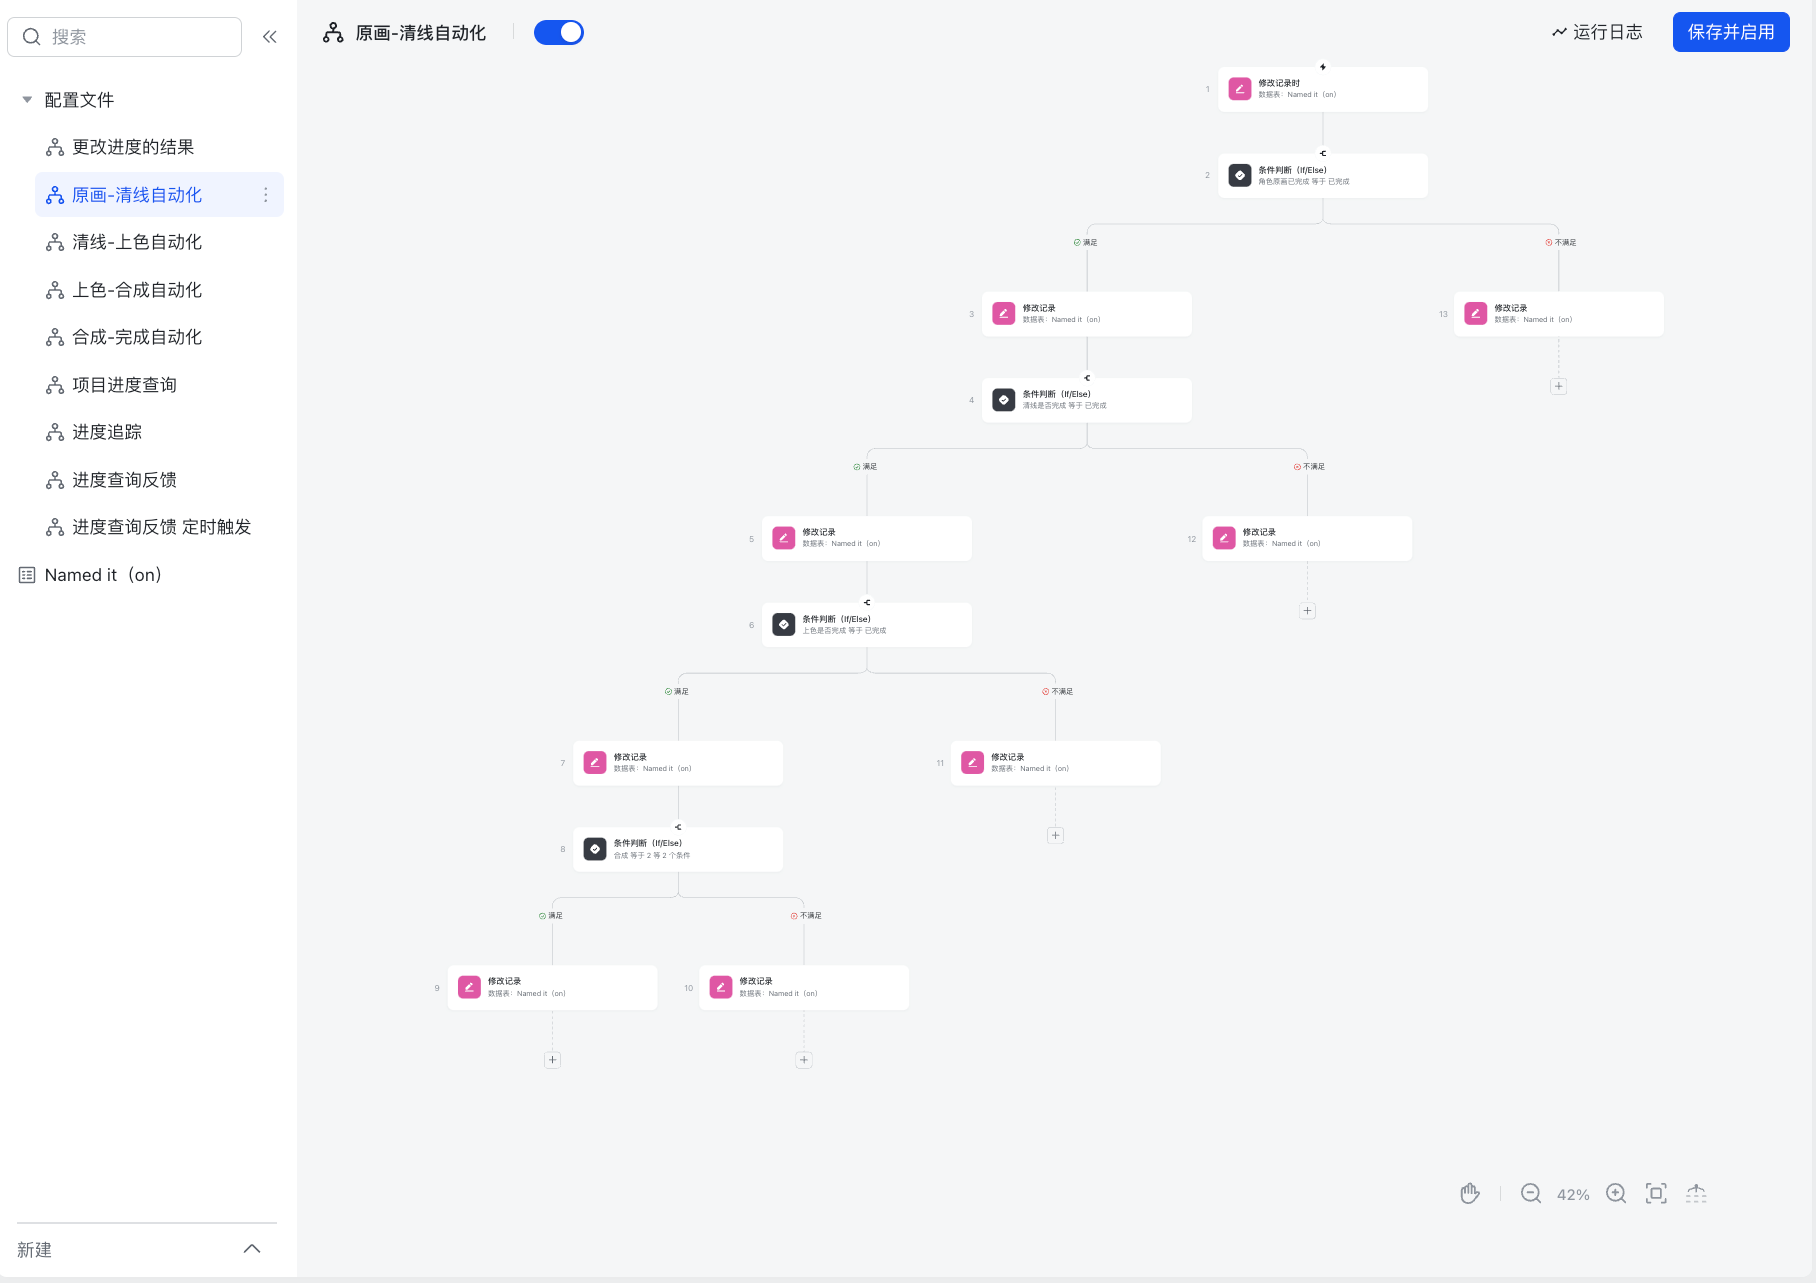Open the 清线-上色自动化 workflow
The image size is (1816, 1283).
point(137,242)
